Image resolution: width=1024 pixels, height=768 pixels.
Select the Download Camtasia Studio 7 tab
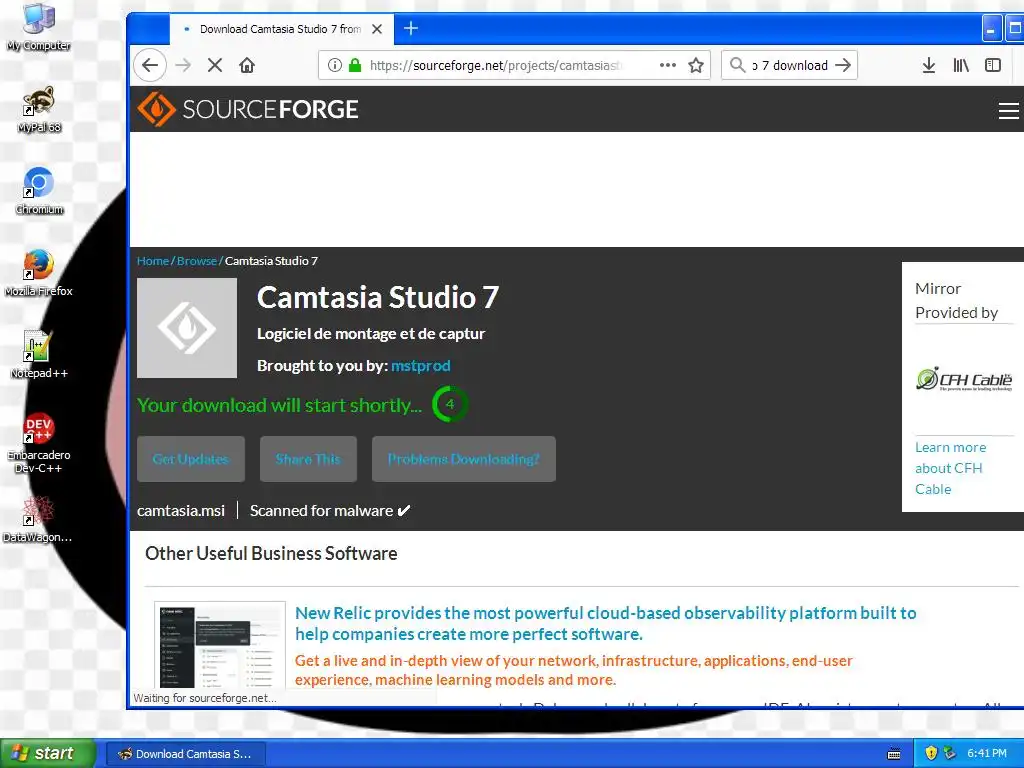(281, 29)
